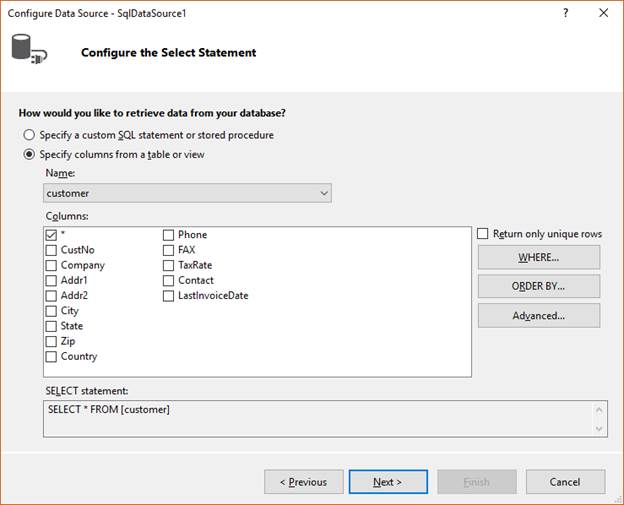Tick the Company column checkbox
This screenshot has width=624, height=505.
click(51, 265)
